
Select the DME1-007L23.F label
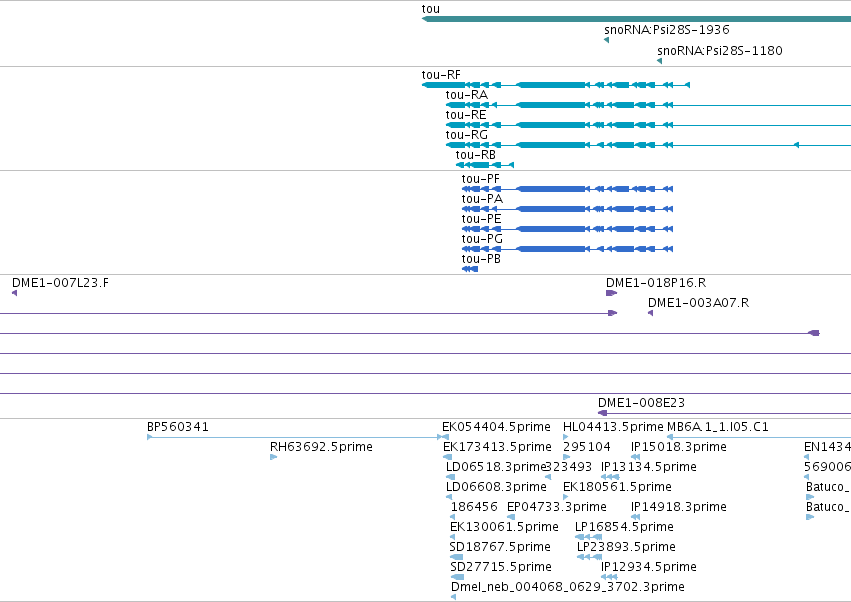click(x=60, y=283)
